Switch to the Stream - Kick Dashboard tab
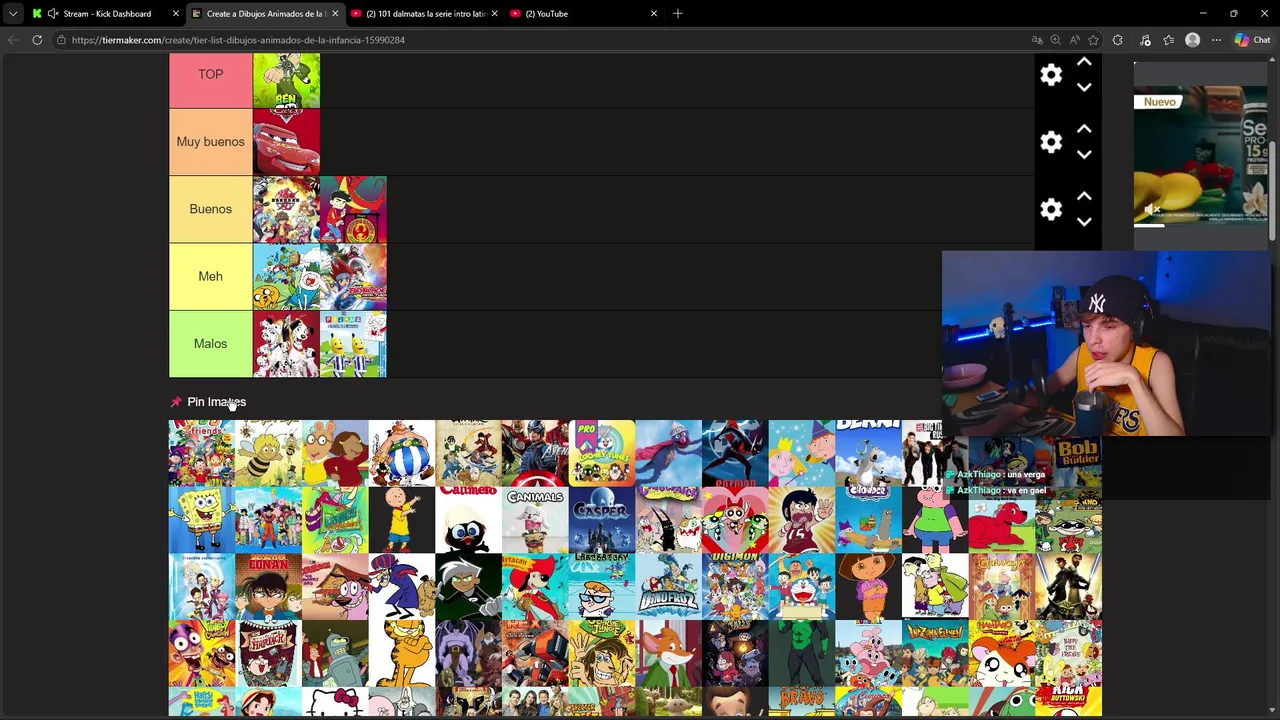The width and height of the screenshot is (1280, 720). point(106,13)
